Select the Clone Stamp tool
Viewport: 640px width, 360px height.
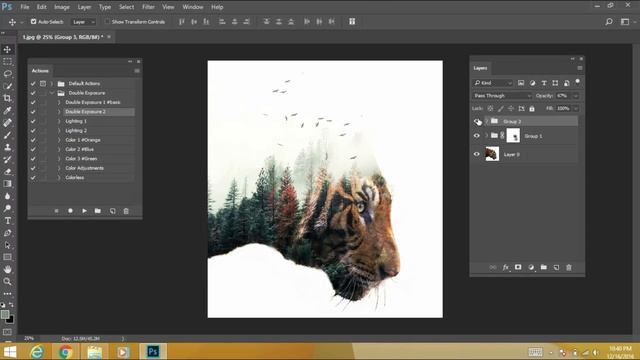(7, 147)
